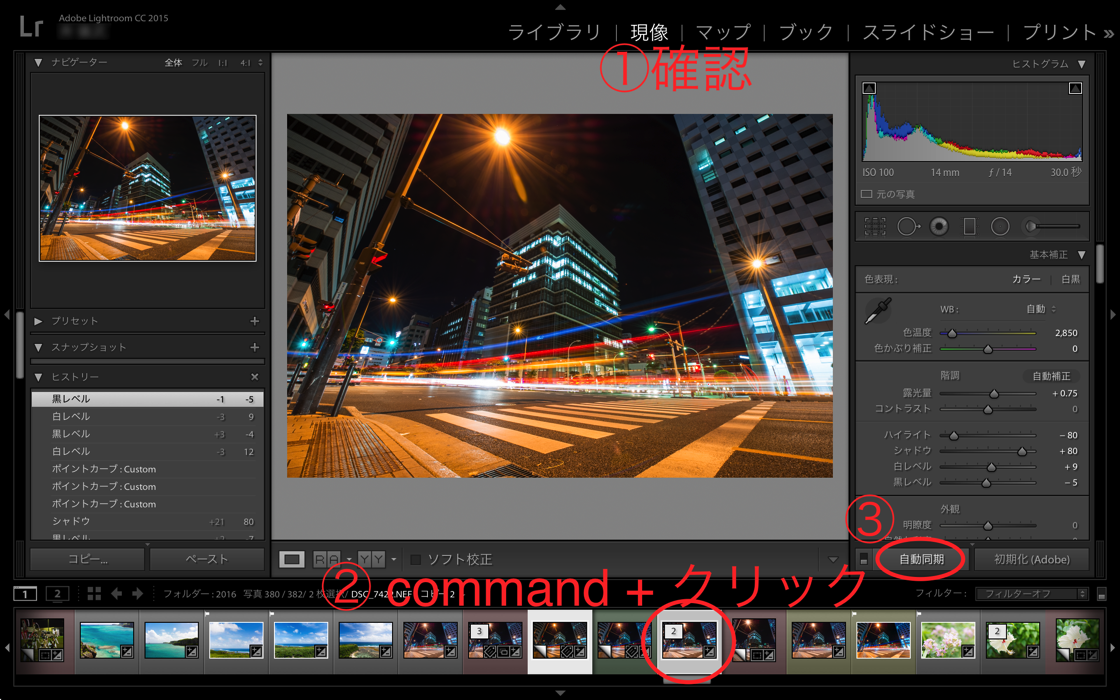
Task: Open the filmstrip grid view icon
Action: point(94,594)
